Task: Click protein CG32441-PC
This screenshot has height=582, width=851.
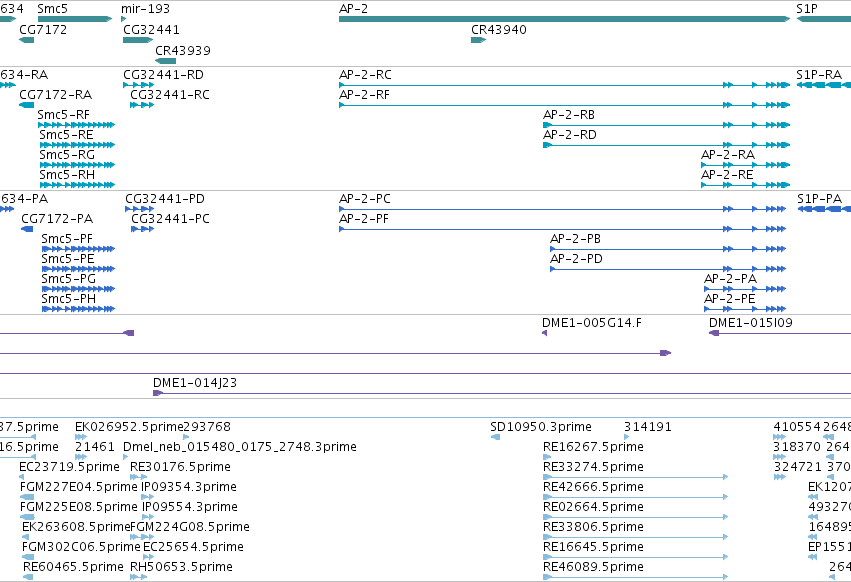Action: 143,229
